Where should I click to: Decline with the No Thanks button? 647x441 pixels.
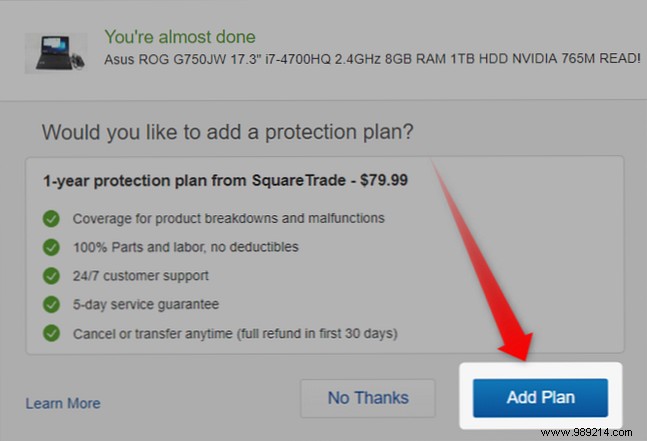pos(368,399)
